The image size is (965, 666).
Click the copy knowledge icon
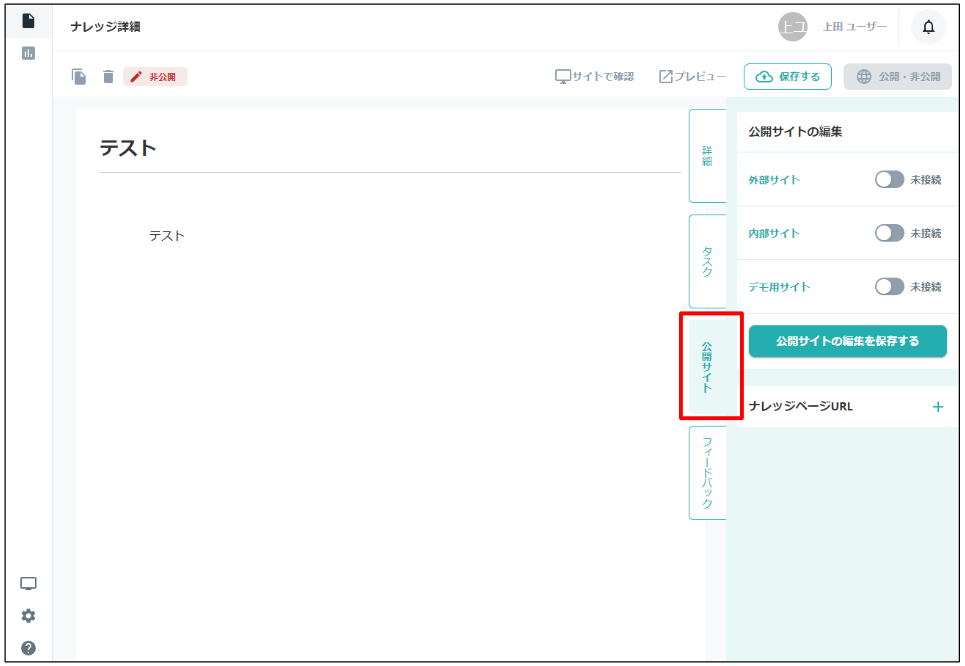[79, 77]
